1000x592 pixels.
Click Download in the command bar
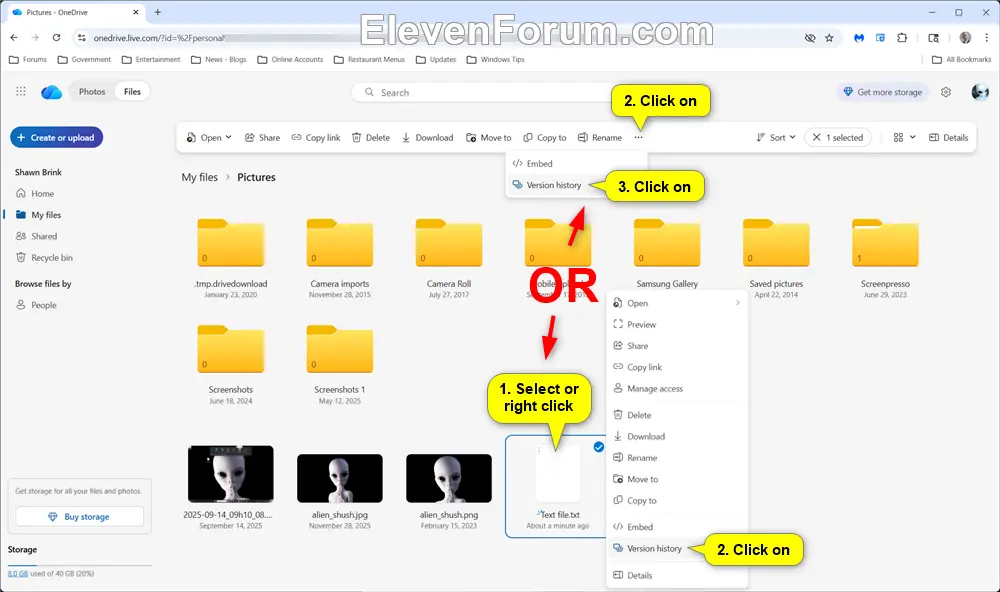427,138
